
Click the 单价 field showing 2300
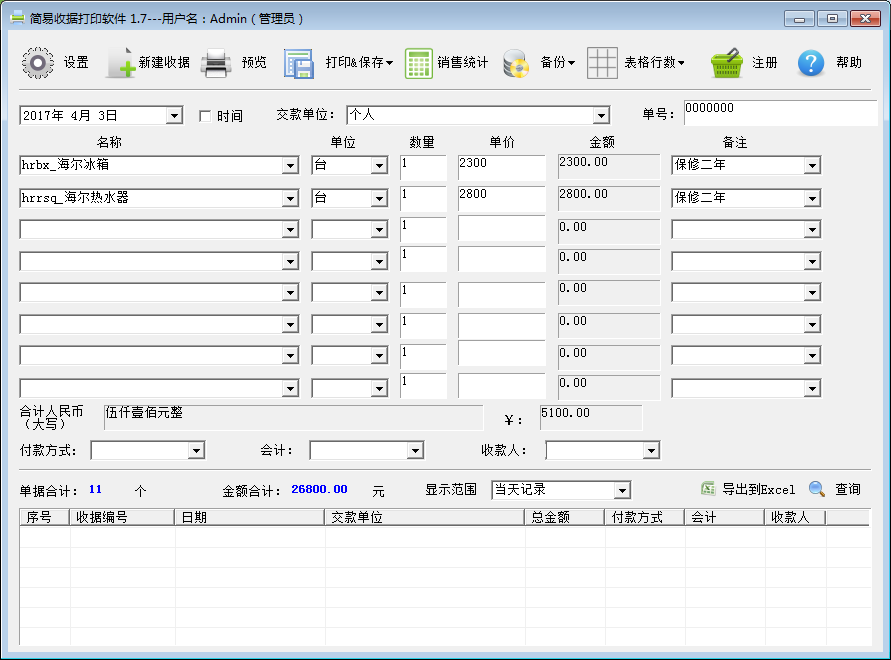point(501,168)
